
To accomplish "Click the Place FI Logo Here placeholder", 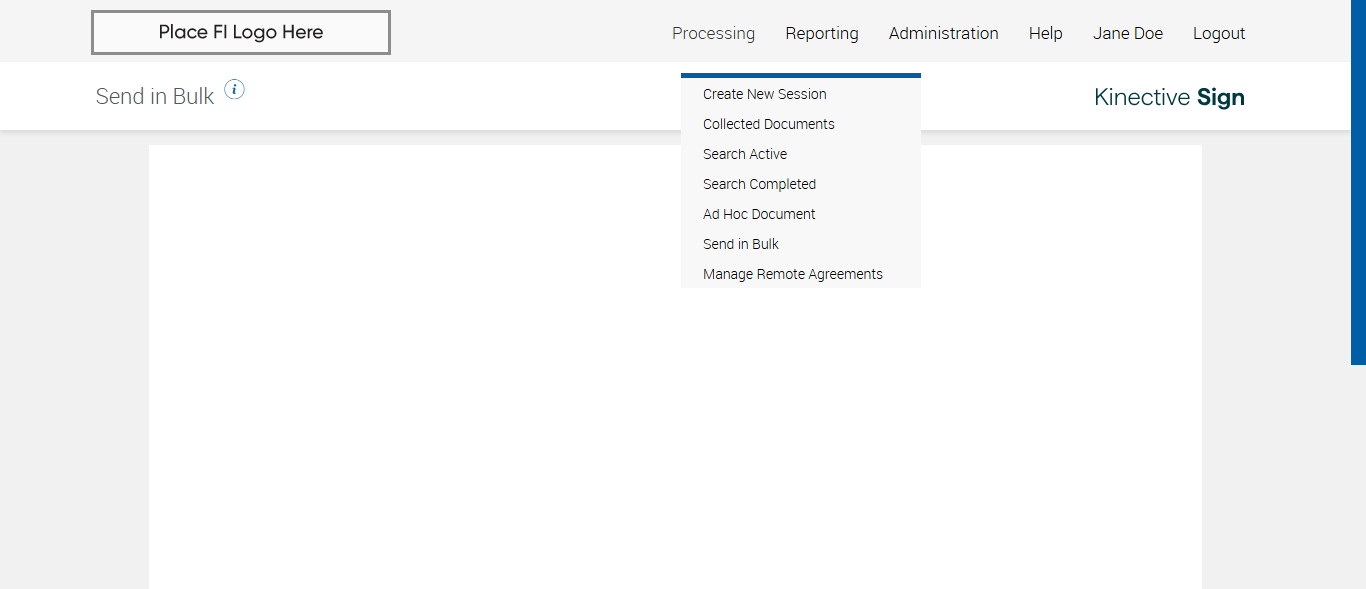I will (240, 32).
